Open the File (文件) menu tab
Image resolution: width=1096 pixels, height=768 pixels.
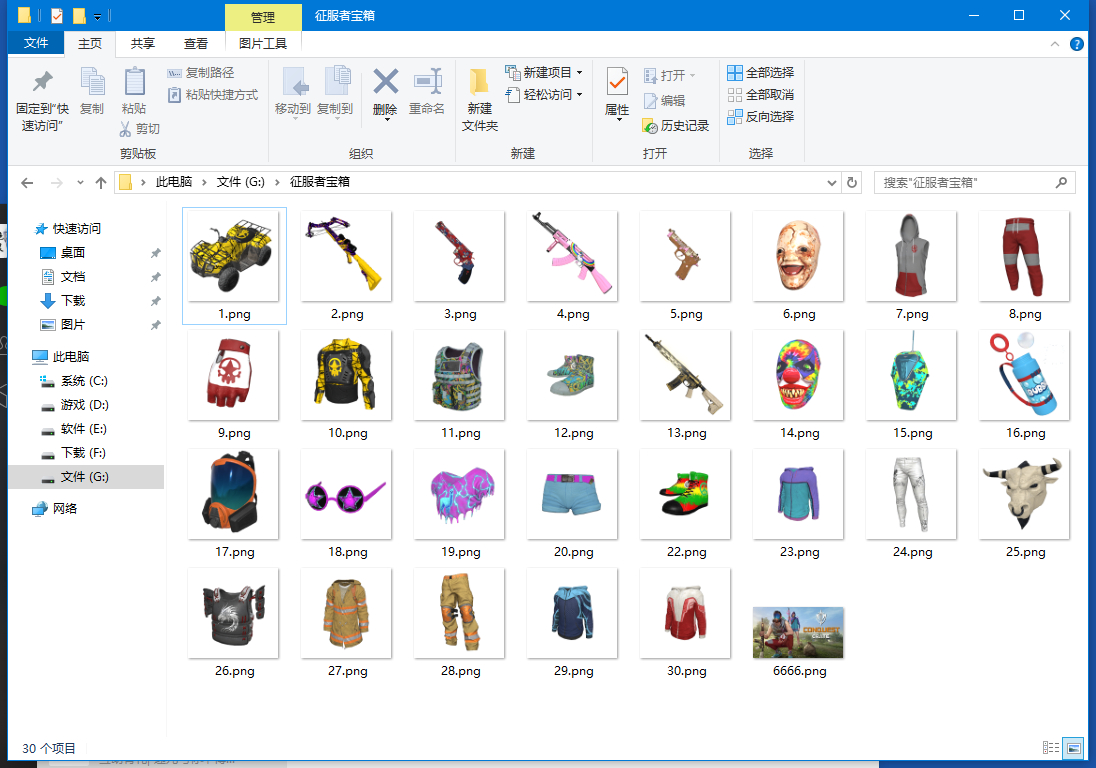pyautogui.click(x=36, y=43)
